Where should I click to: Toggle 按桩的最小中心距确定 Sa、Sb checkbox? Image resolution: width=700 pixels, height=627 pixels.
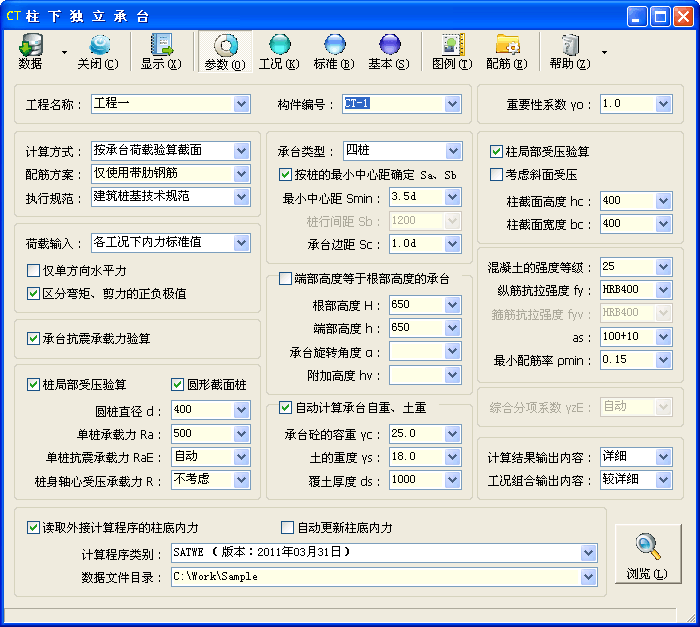pyautogui.click(x=285, y=174)
